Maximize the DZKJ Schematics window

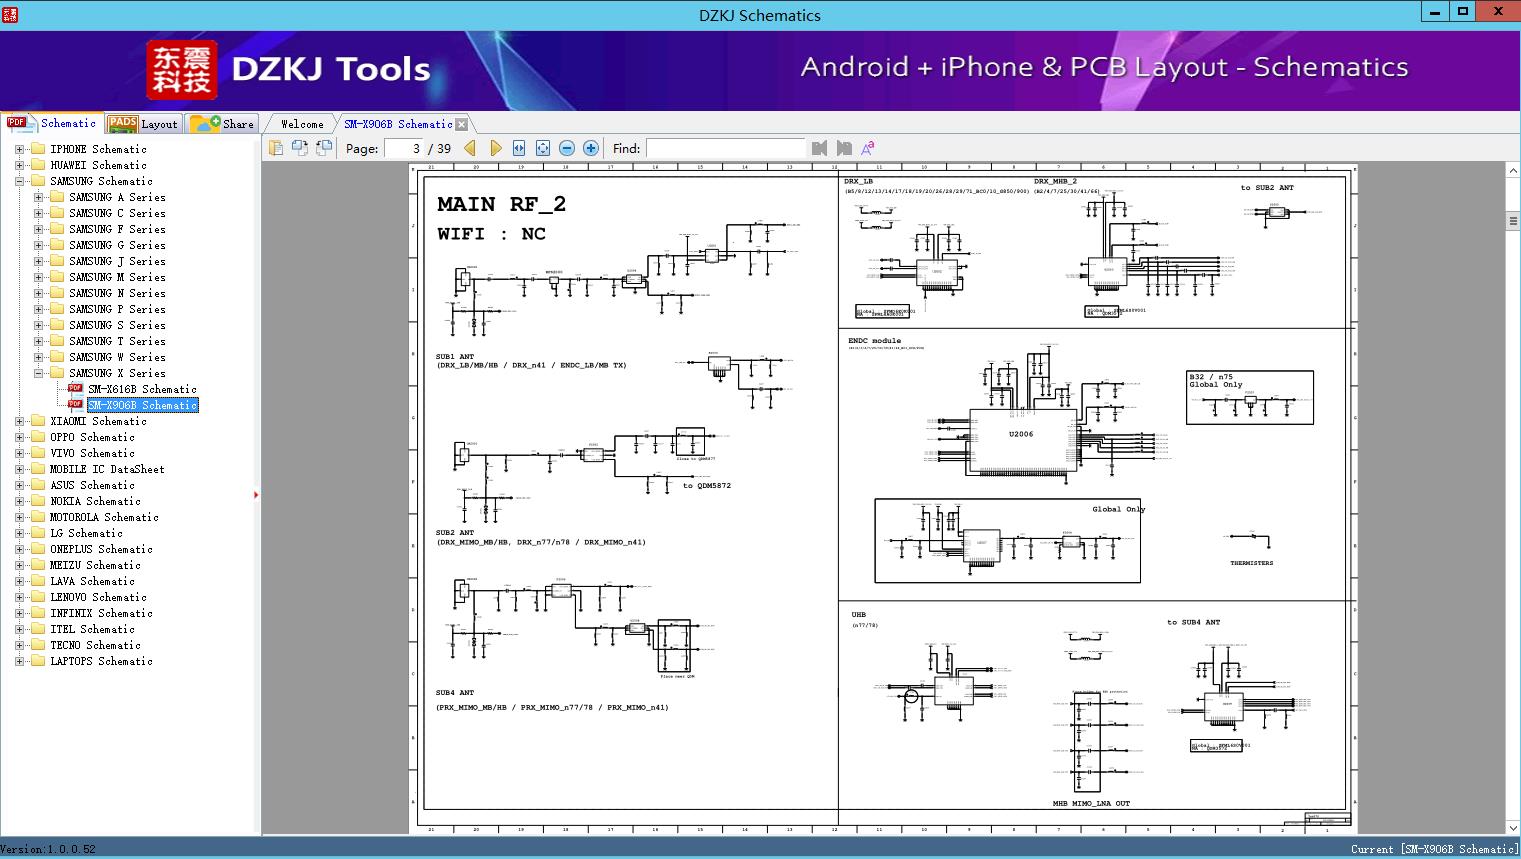[x=1463, y=11]
